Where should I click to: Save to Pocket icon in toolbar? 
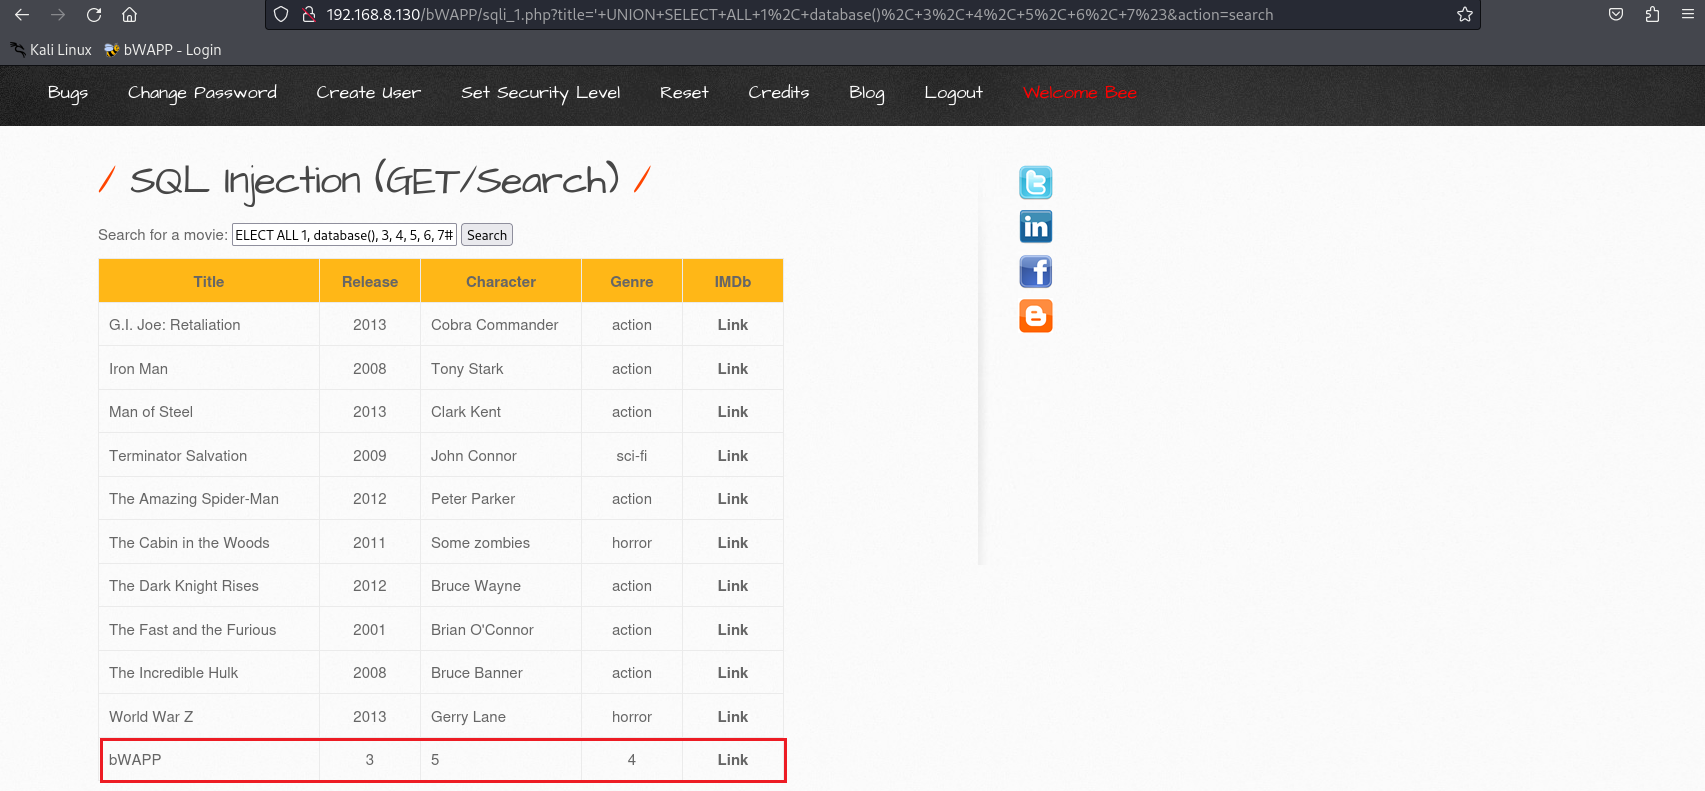click(x=1616, y=15)
